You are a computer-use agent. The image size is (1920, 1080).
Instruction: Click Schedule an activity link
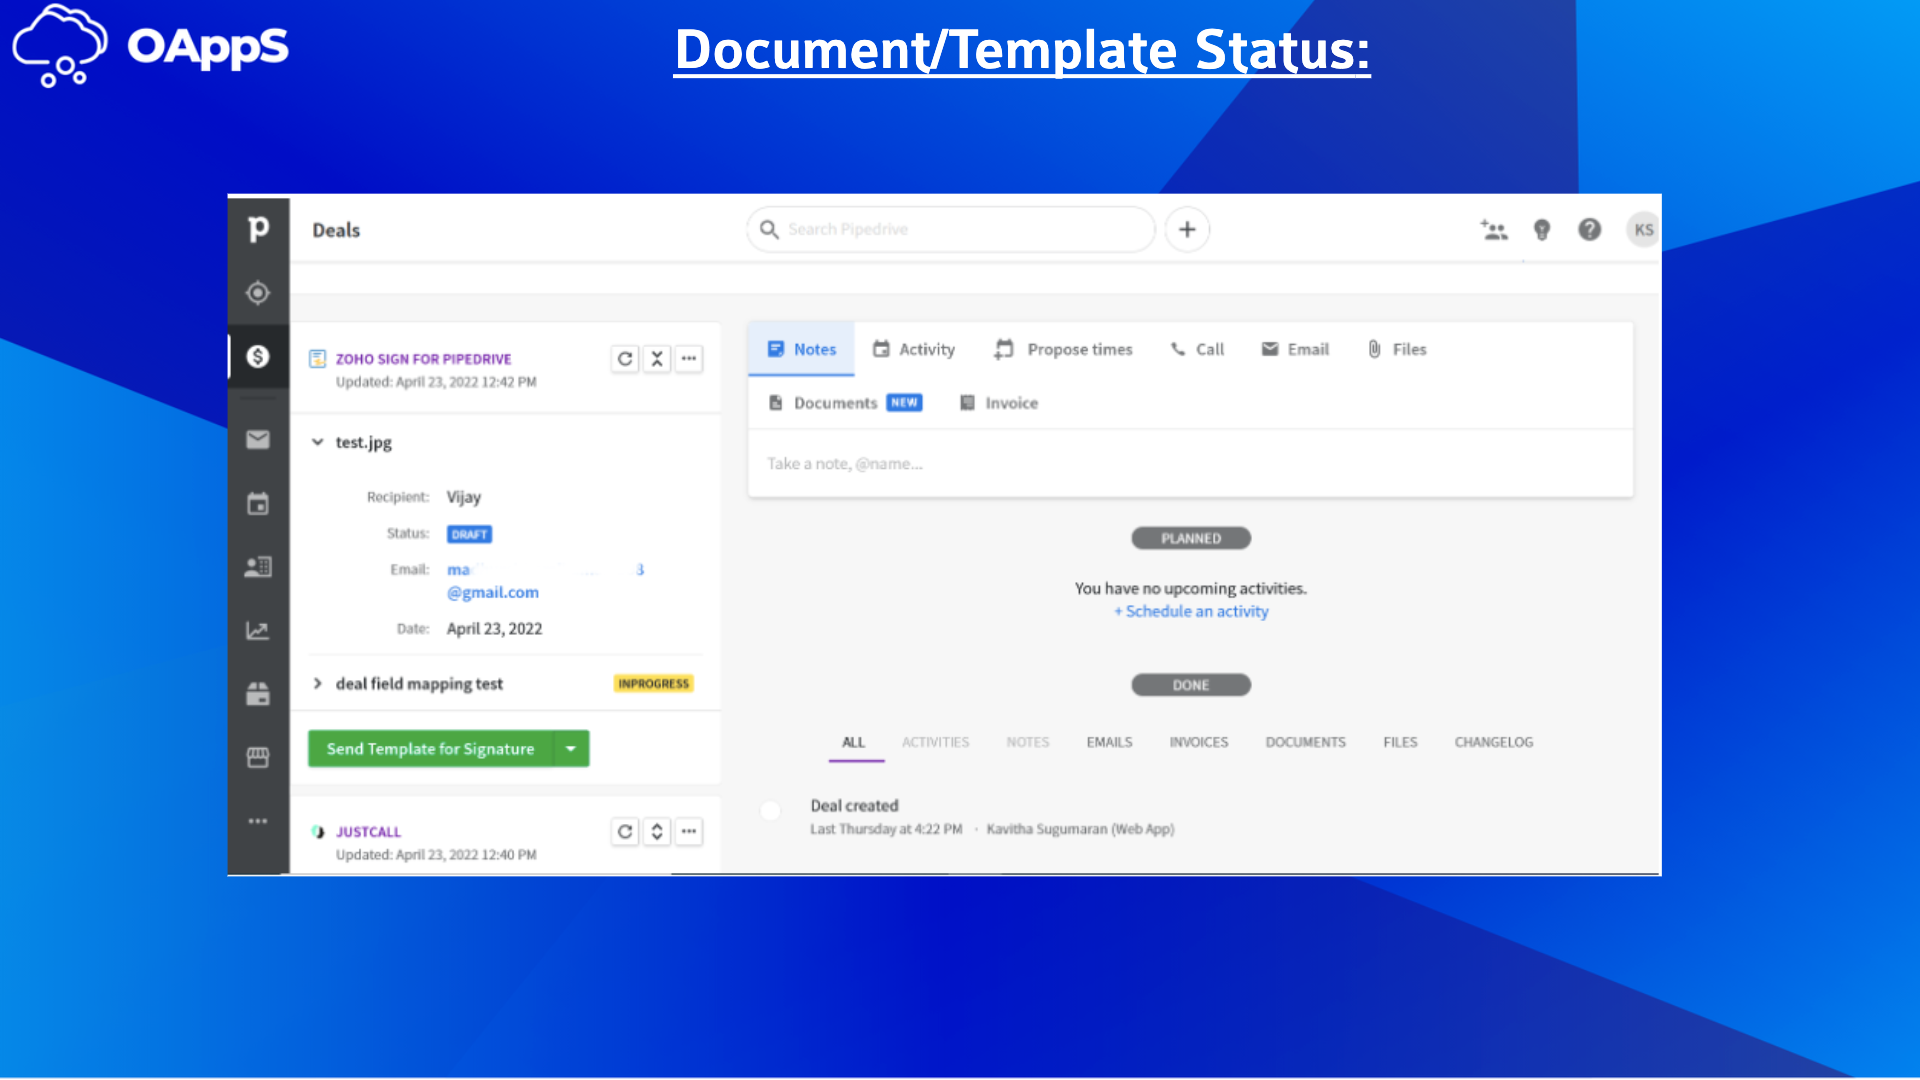pos(1191,611)
